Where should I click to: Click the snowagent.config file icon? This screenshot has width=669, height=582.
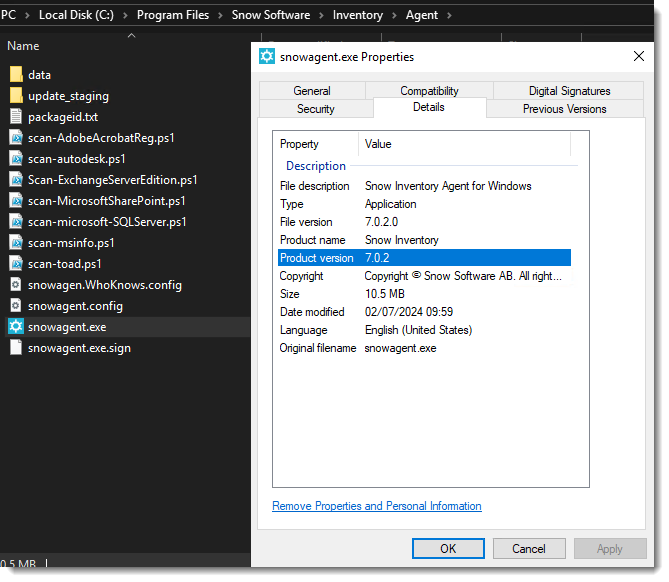tap(16, 306)
